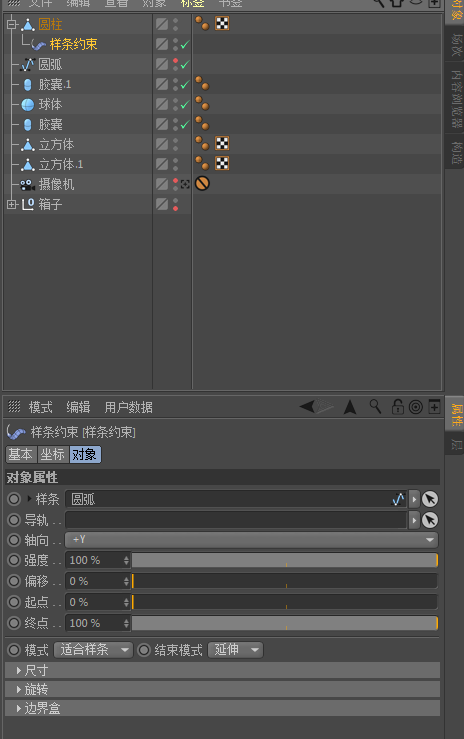Viewport: 464px width, 739px height.
Task: Open the 编辑 menu in attribute manager
Action: (78, 407)
